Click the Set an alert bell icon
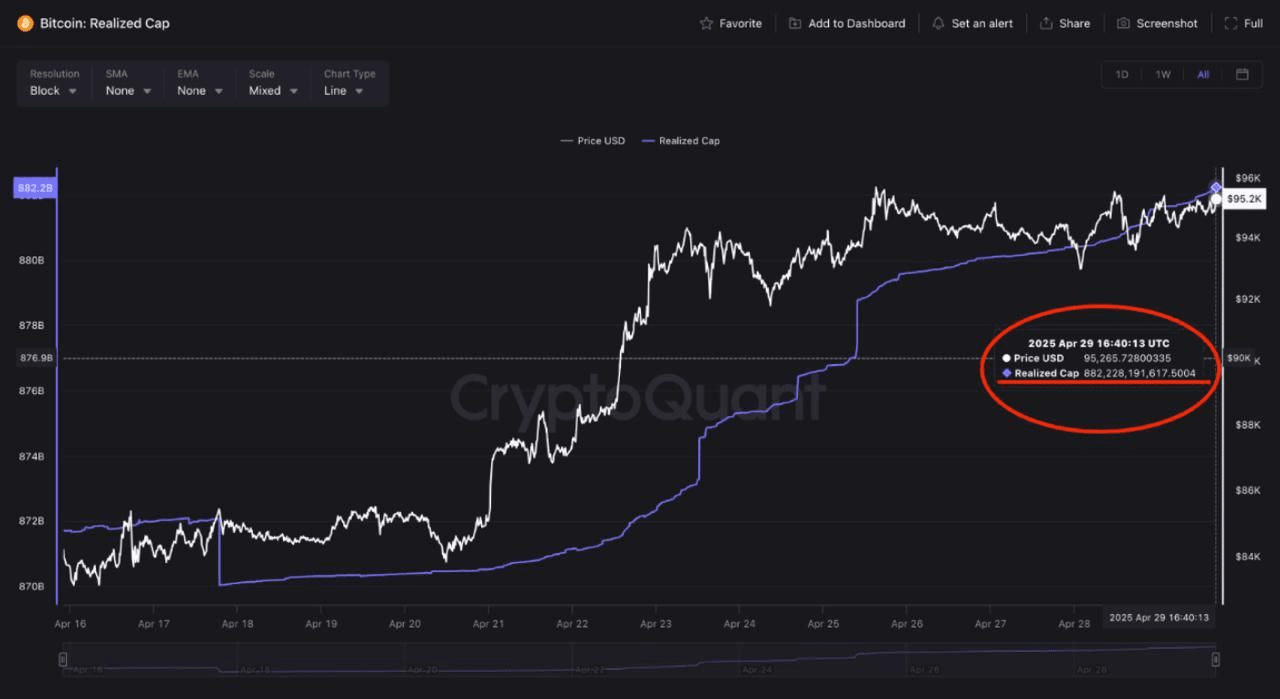The width and height of the screenshot is (1280, 699). 938,23
